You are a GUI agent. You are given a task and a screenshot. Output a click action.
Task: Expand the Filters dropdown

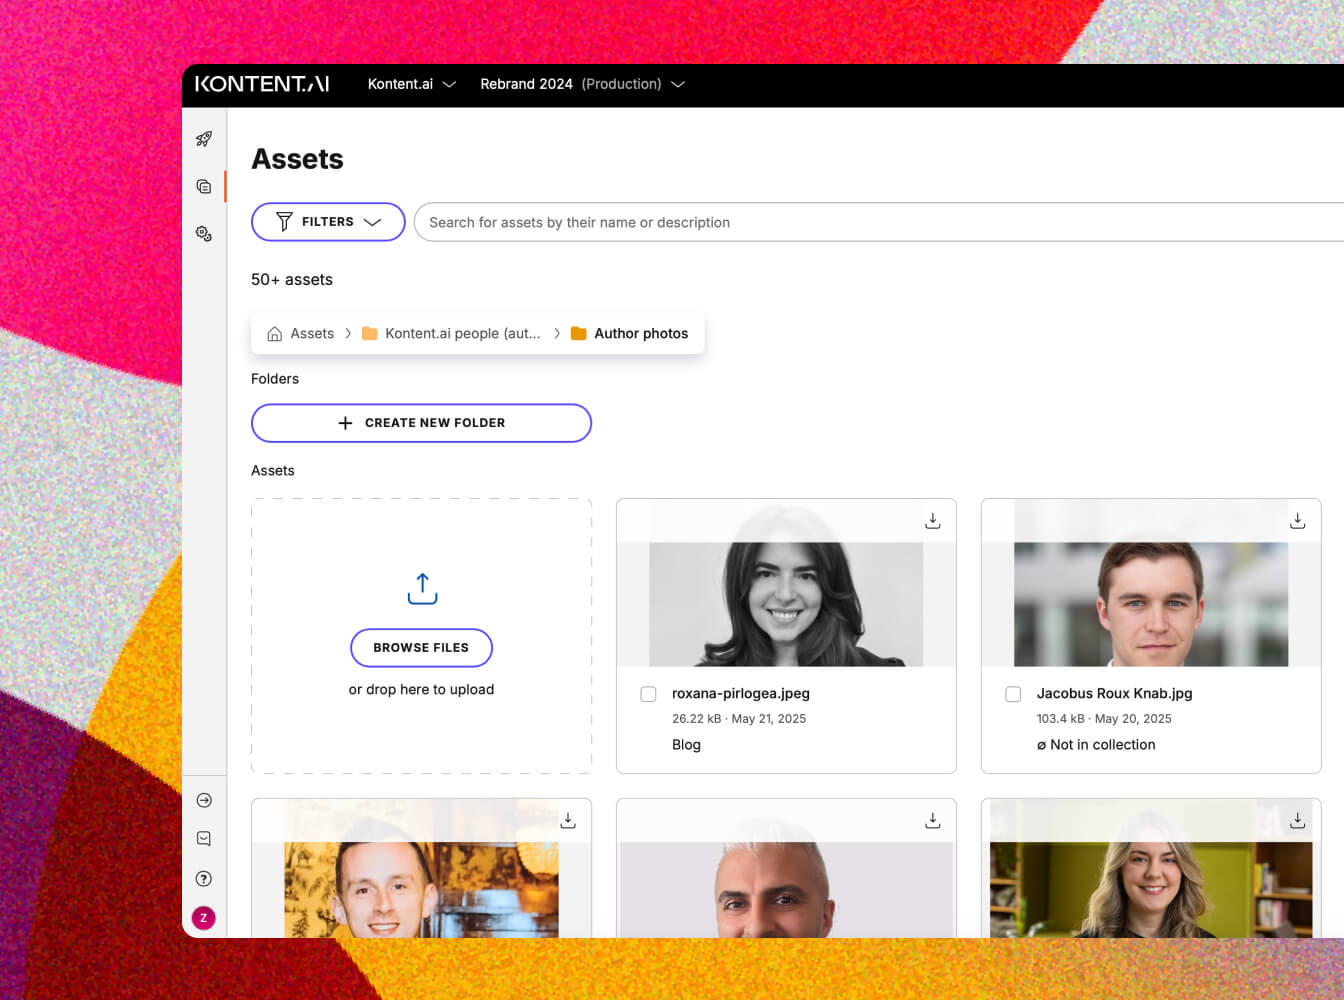coord(328,222)
